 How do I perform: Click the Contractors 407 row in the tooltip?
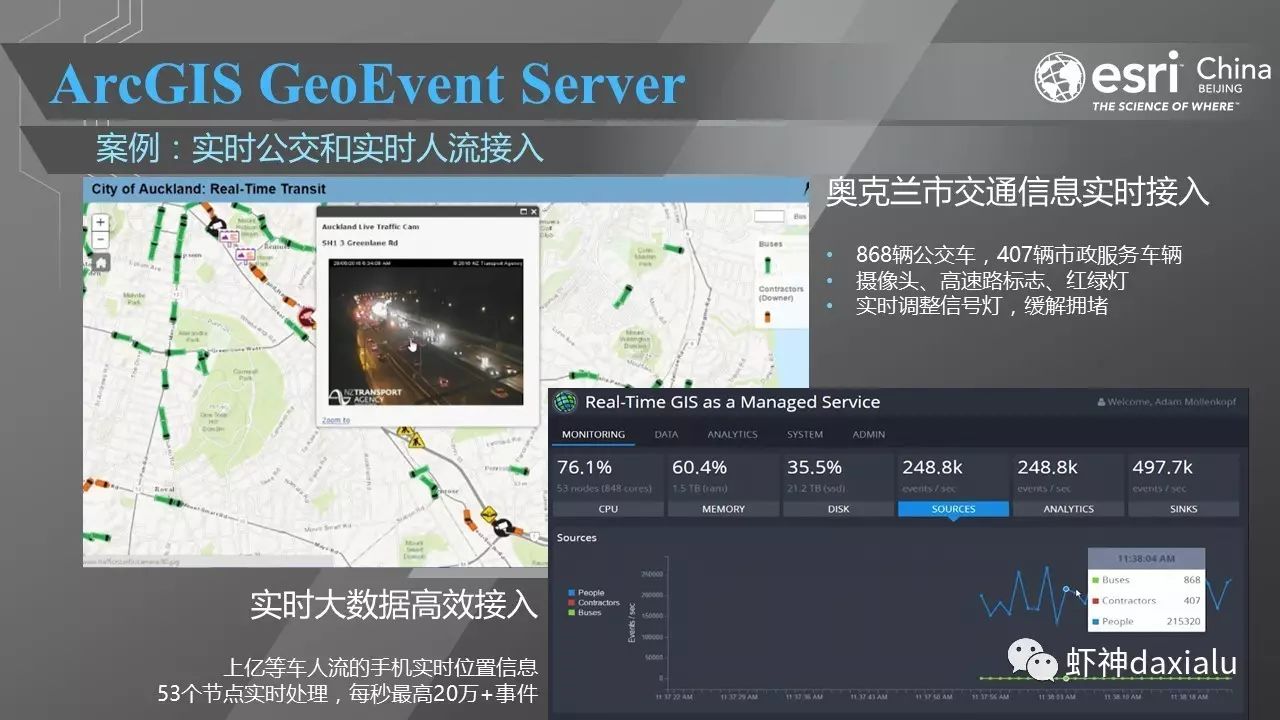1146,601
